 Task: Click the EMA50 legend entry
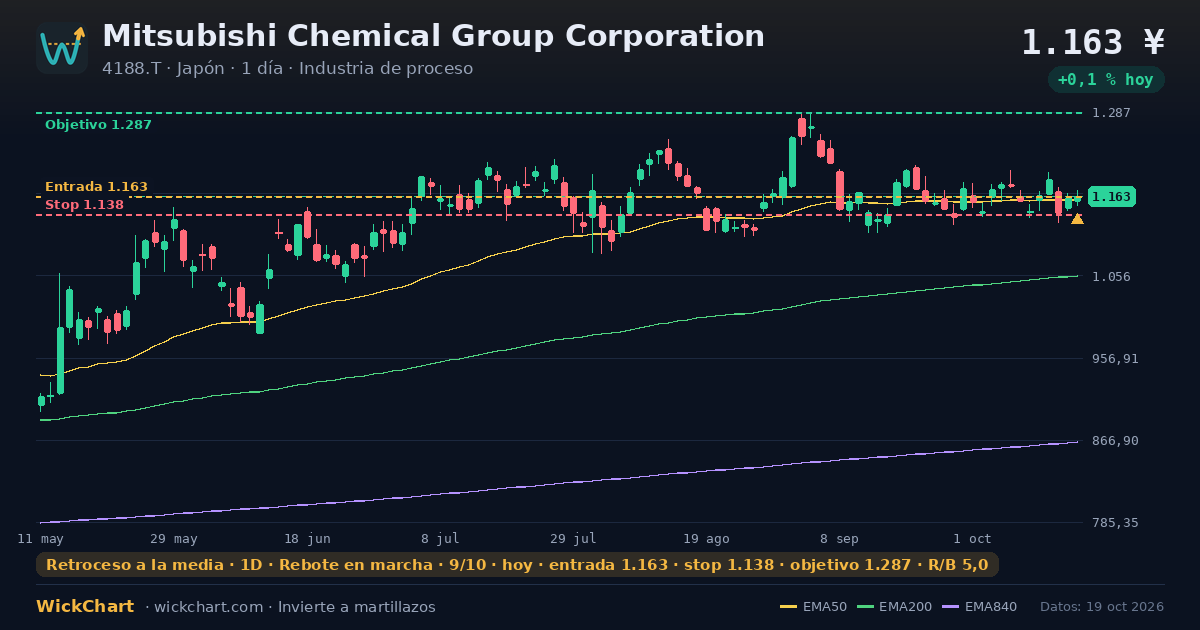click(813, 607)
